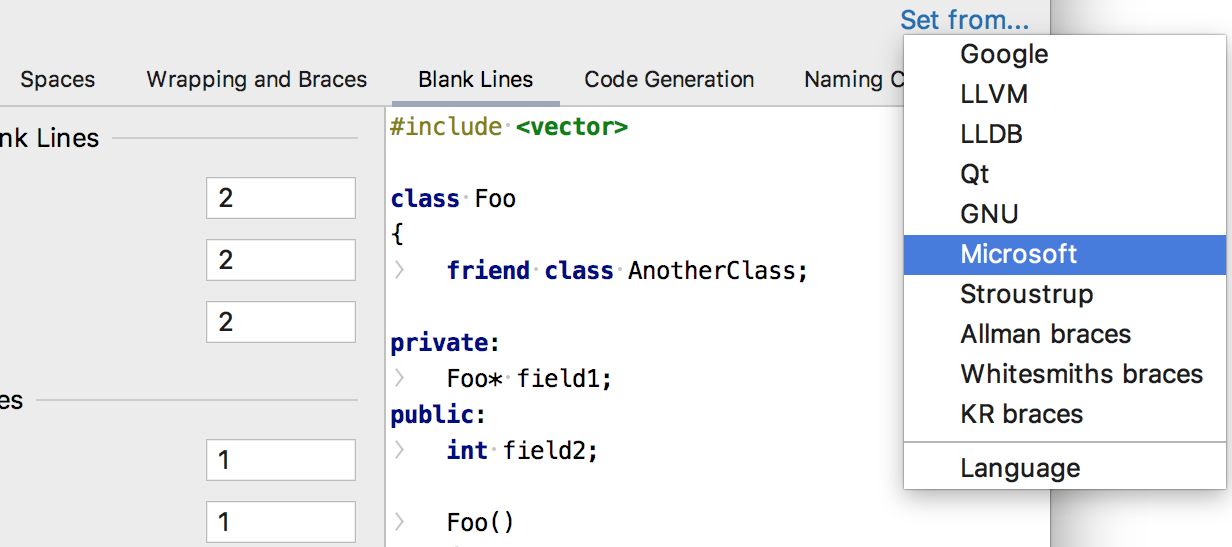Focus the last input field showing 1
This screenshot has width=1232, height=547.
pyautogui.click(x=280, y=522)
